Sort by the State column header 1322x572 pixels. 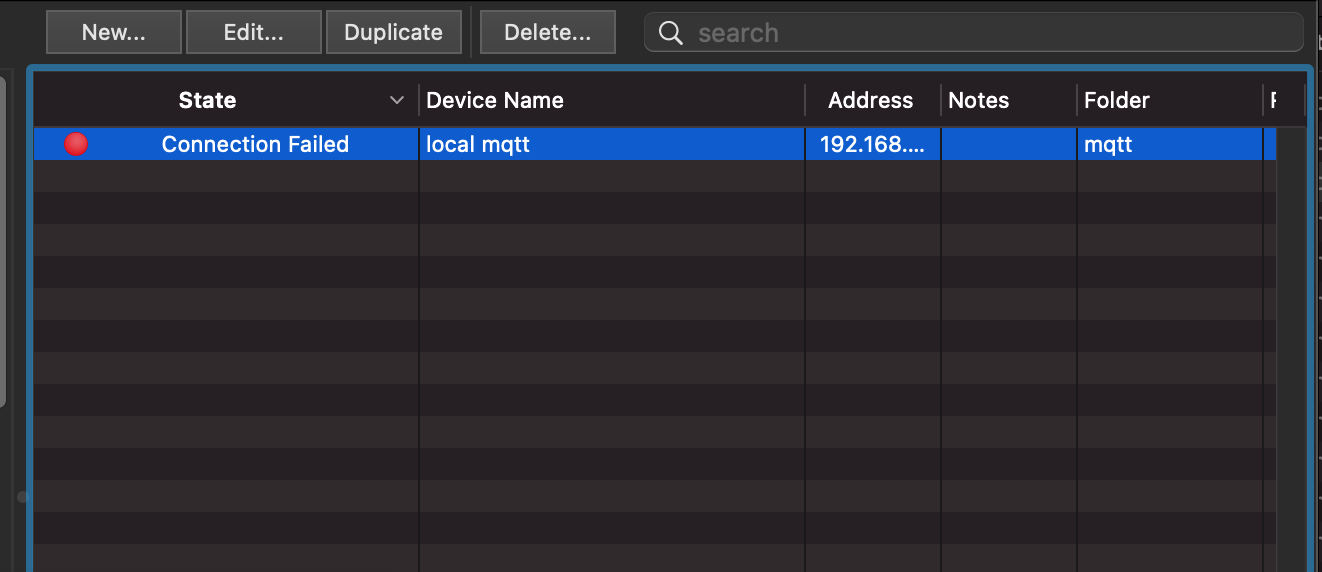(x=208, y=100)
